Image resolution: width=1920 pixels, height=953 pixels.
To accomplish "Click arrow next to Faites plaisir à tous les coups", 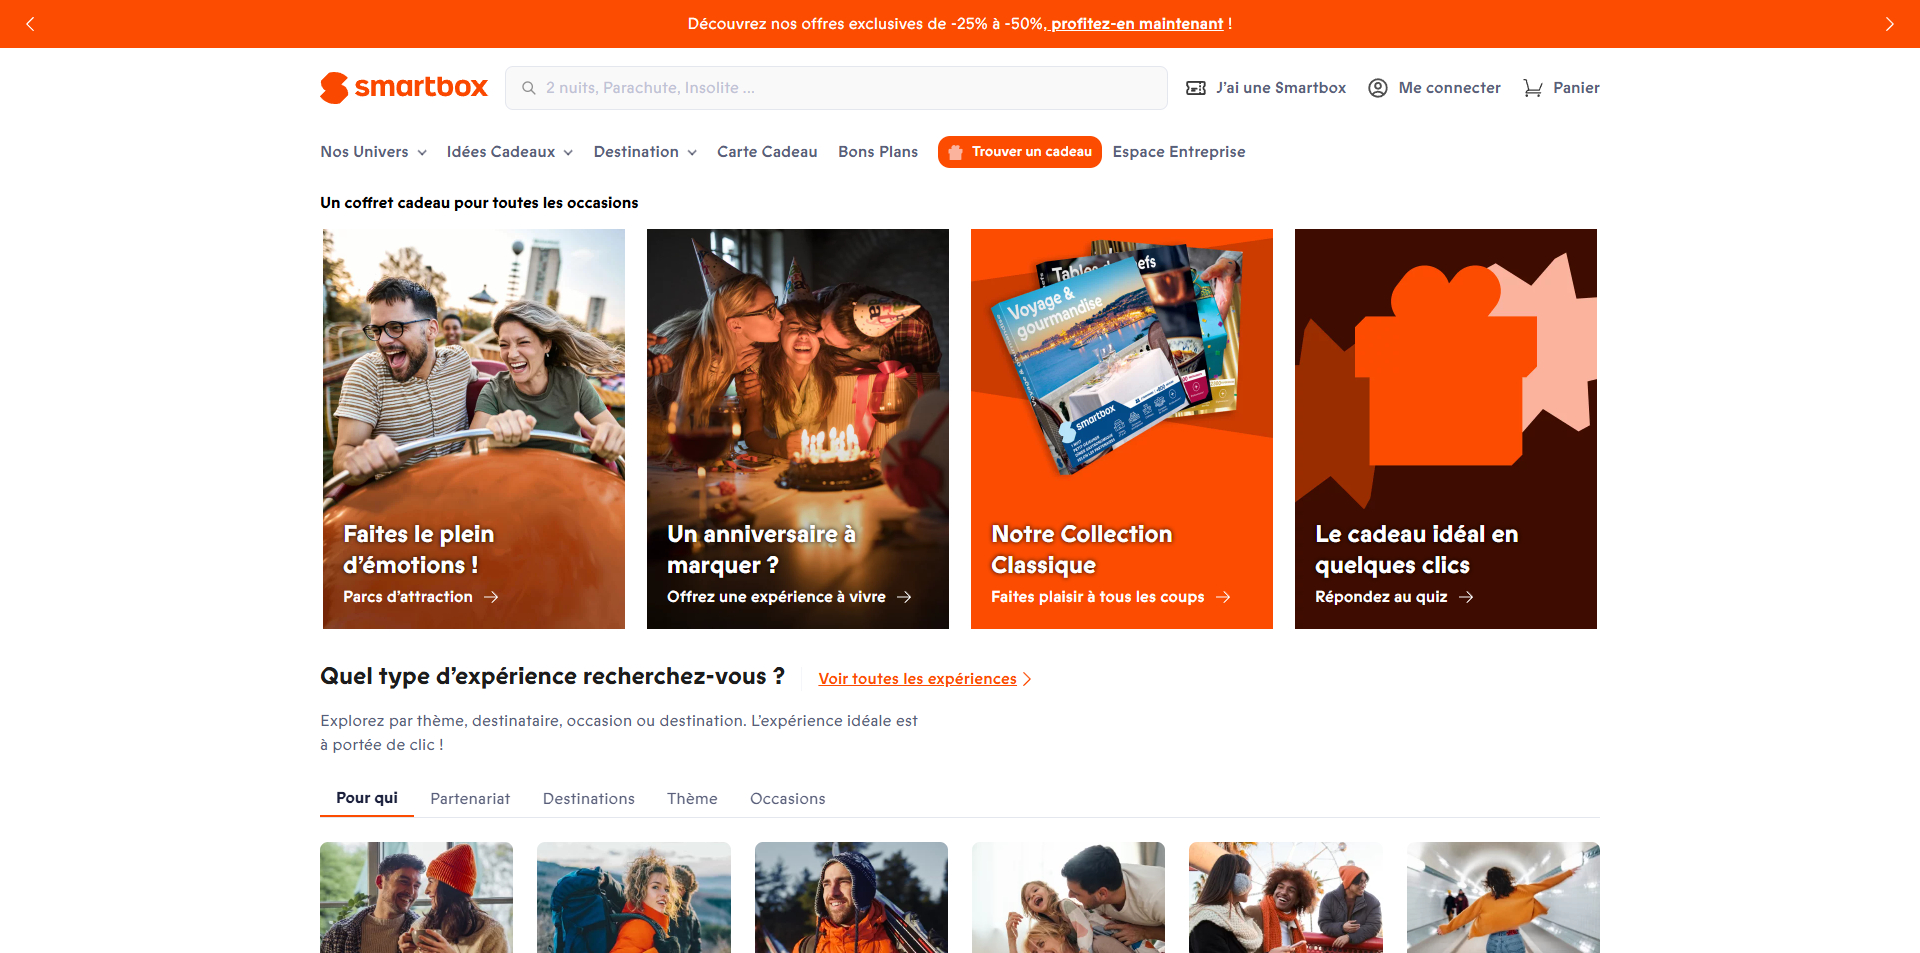I will [1223, 597].
